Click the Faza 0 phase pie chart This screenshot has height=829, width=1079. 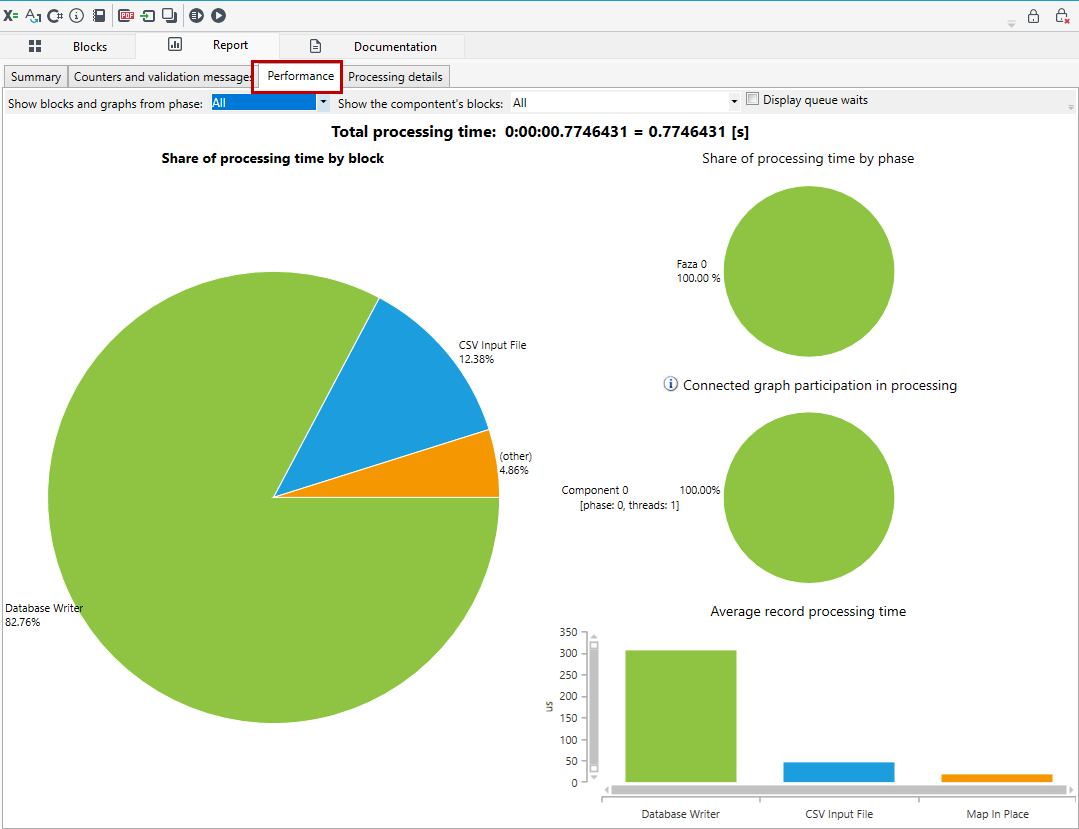[x=809, y=271]
